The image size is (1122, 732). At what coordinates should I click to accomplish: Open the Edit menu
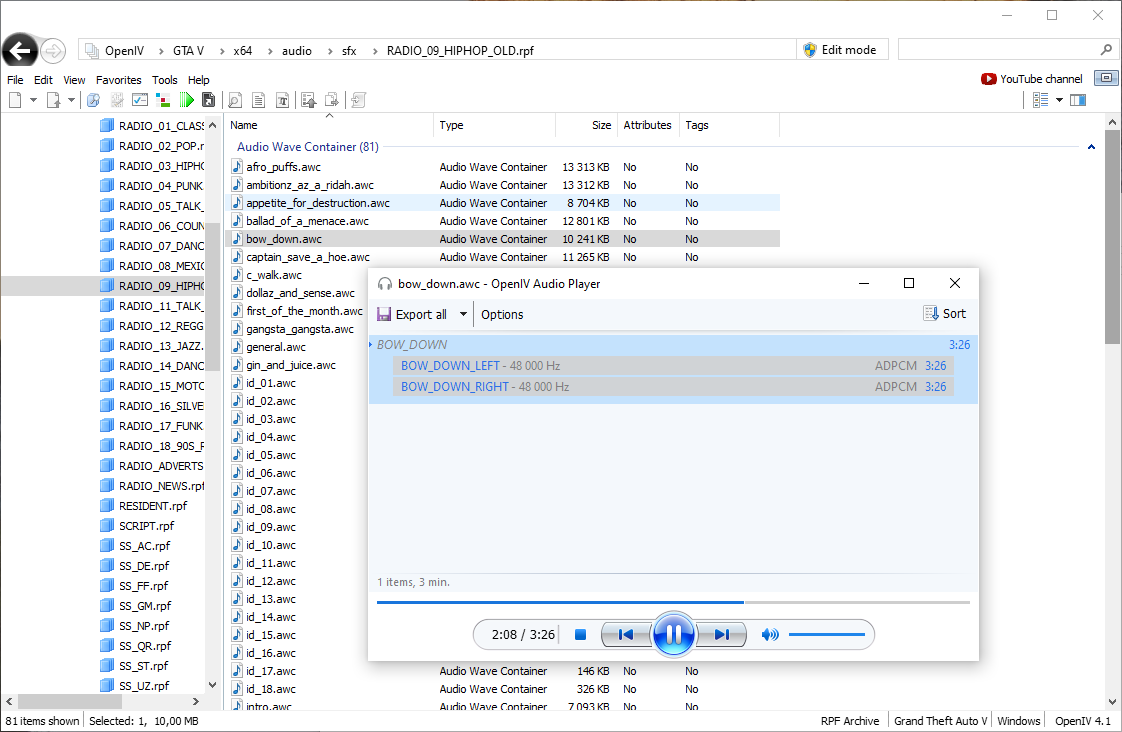point(43,80)
